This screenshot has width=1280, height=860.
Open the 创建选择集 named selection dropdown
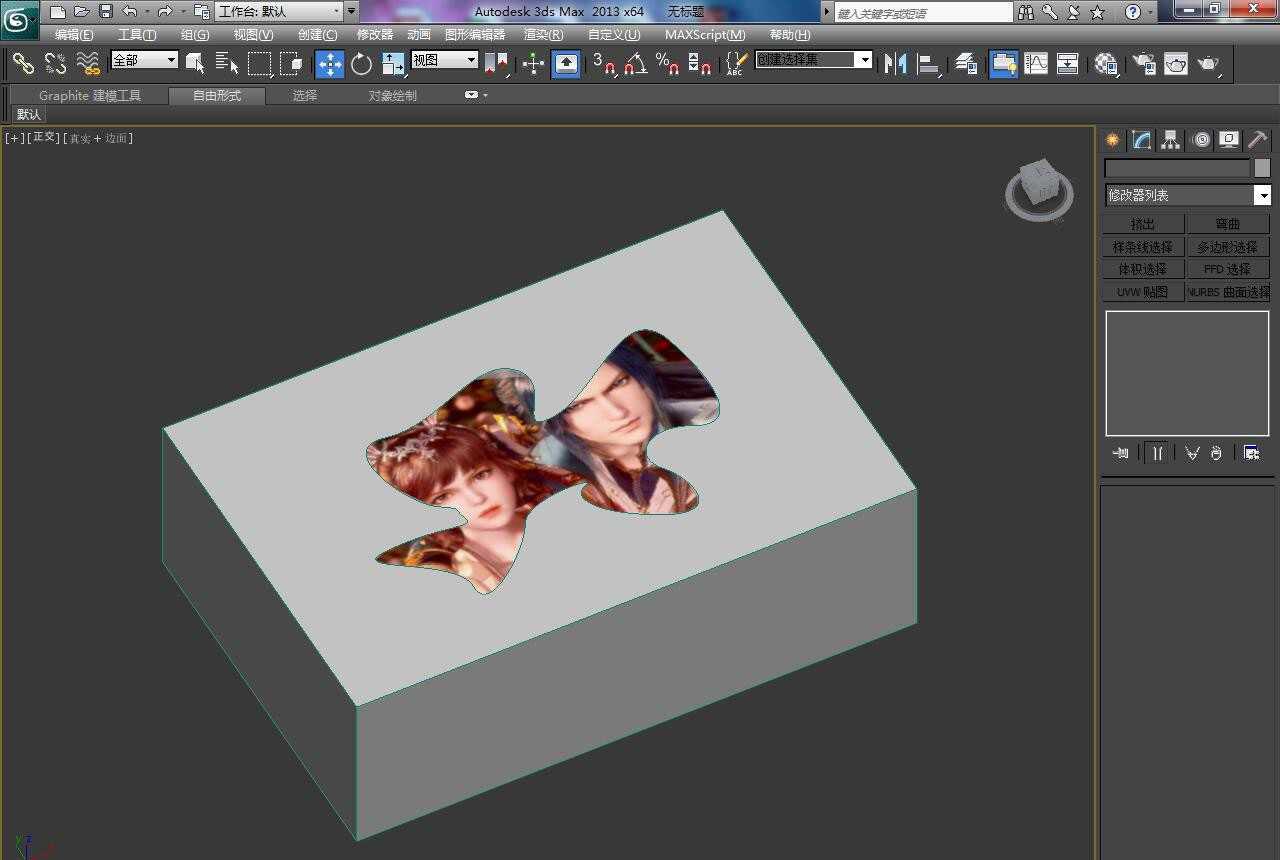coord(864,60)
